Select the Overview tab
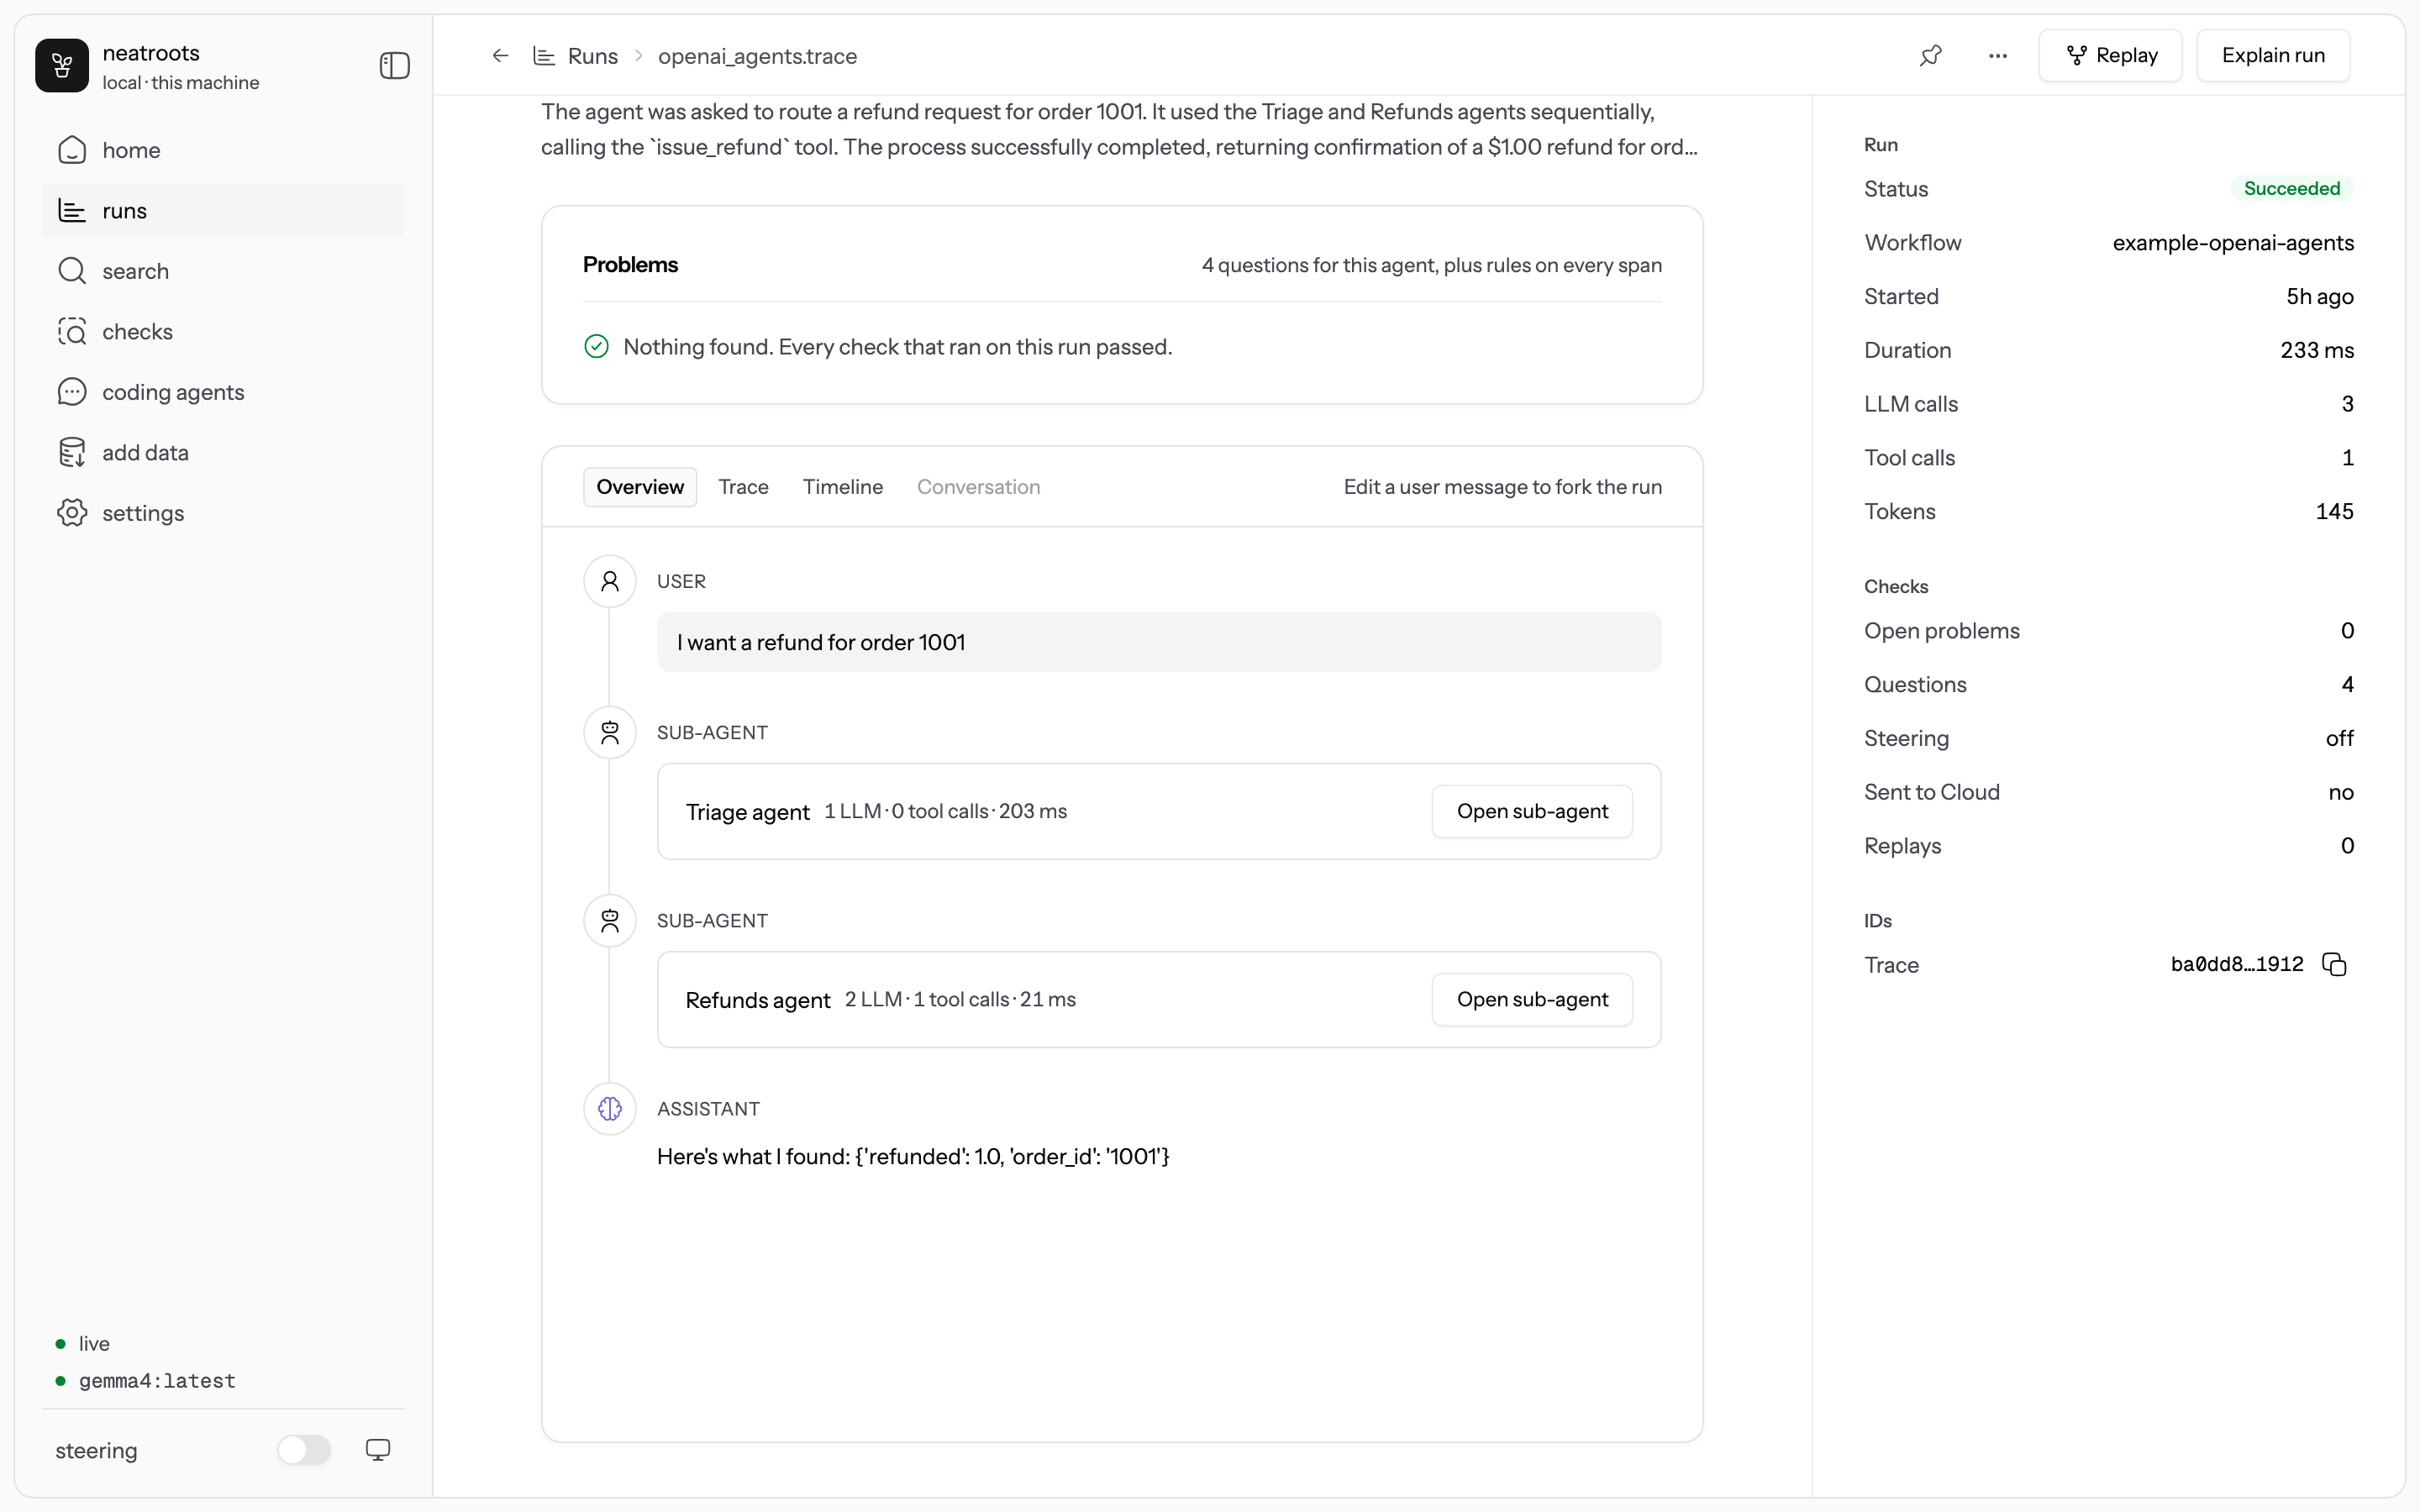2420x1512 pixels. [640, 487]
